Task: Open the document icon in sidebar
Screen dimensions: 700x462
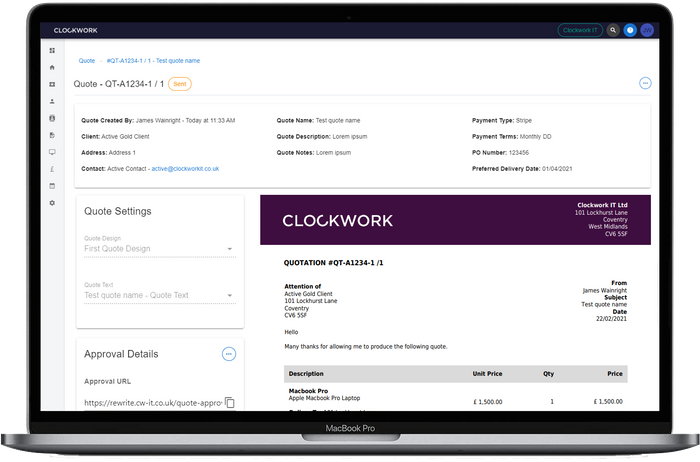Action: point(52,135)
